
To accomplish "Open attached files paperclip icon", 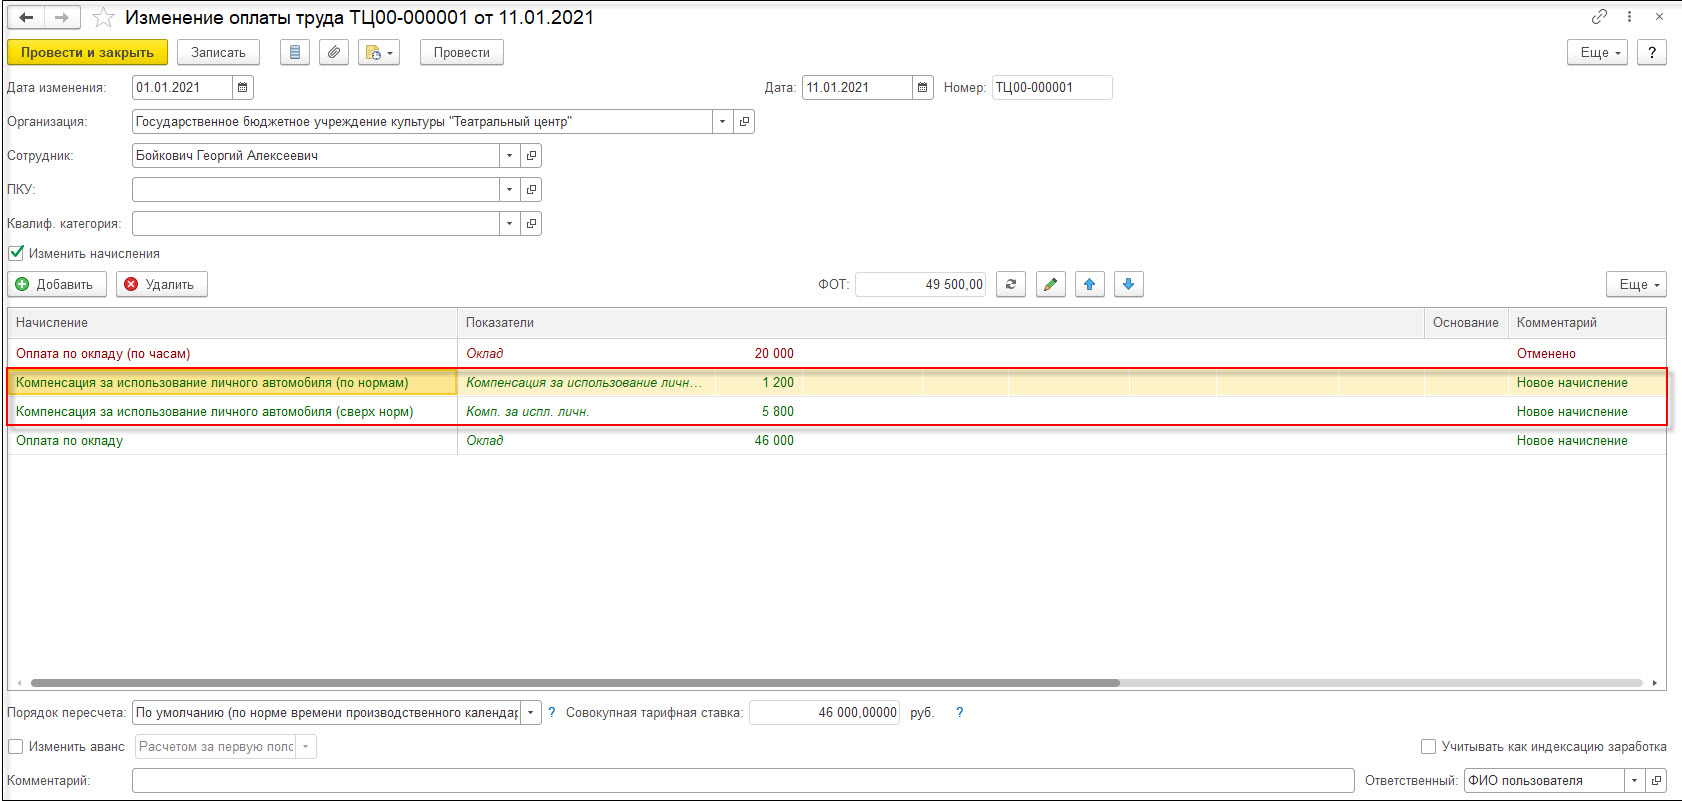I will pyautogui.click(x=334, y=52).
